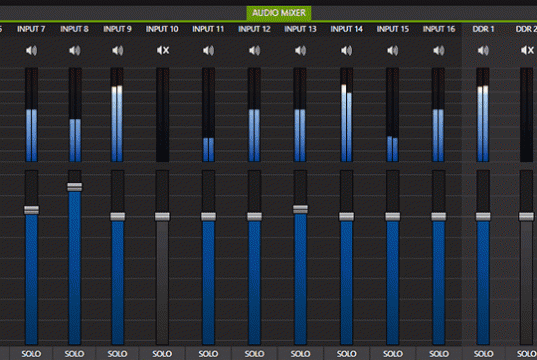The width and height of the screenshot is (537, 360).
Task: Click the INPUT 14 VU level meter
Action: [347, 115]
